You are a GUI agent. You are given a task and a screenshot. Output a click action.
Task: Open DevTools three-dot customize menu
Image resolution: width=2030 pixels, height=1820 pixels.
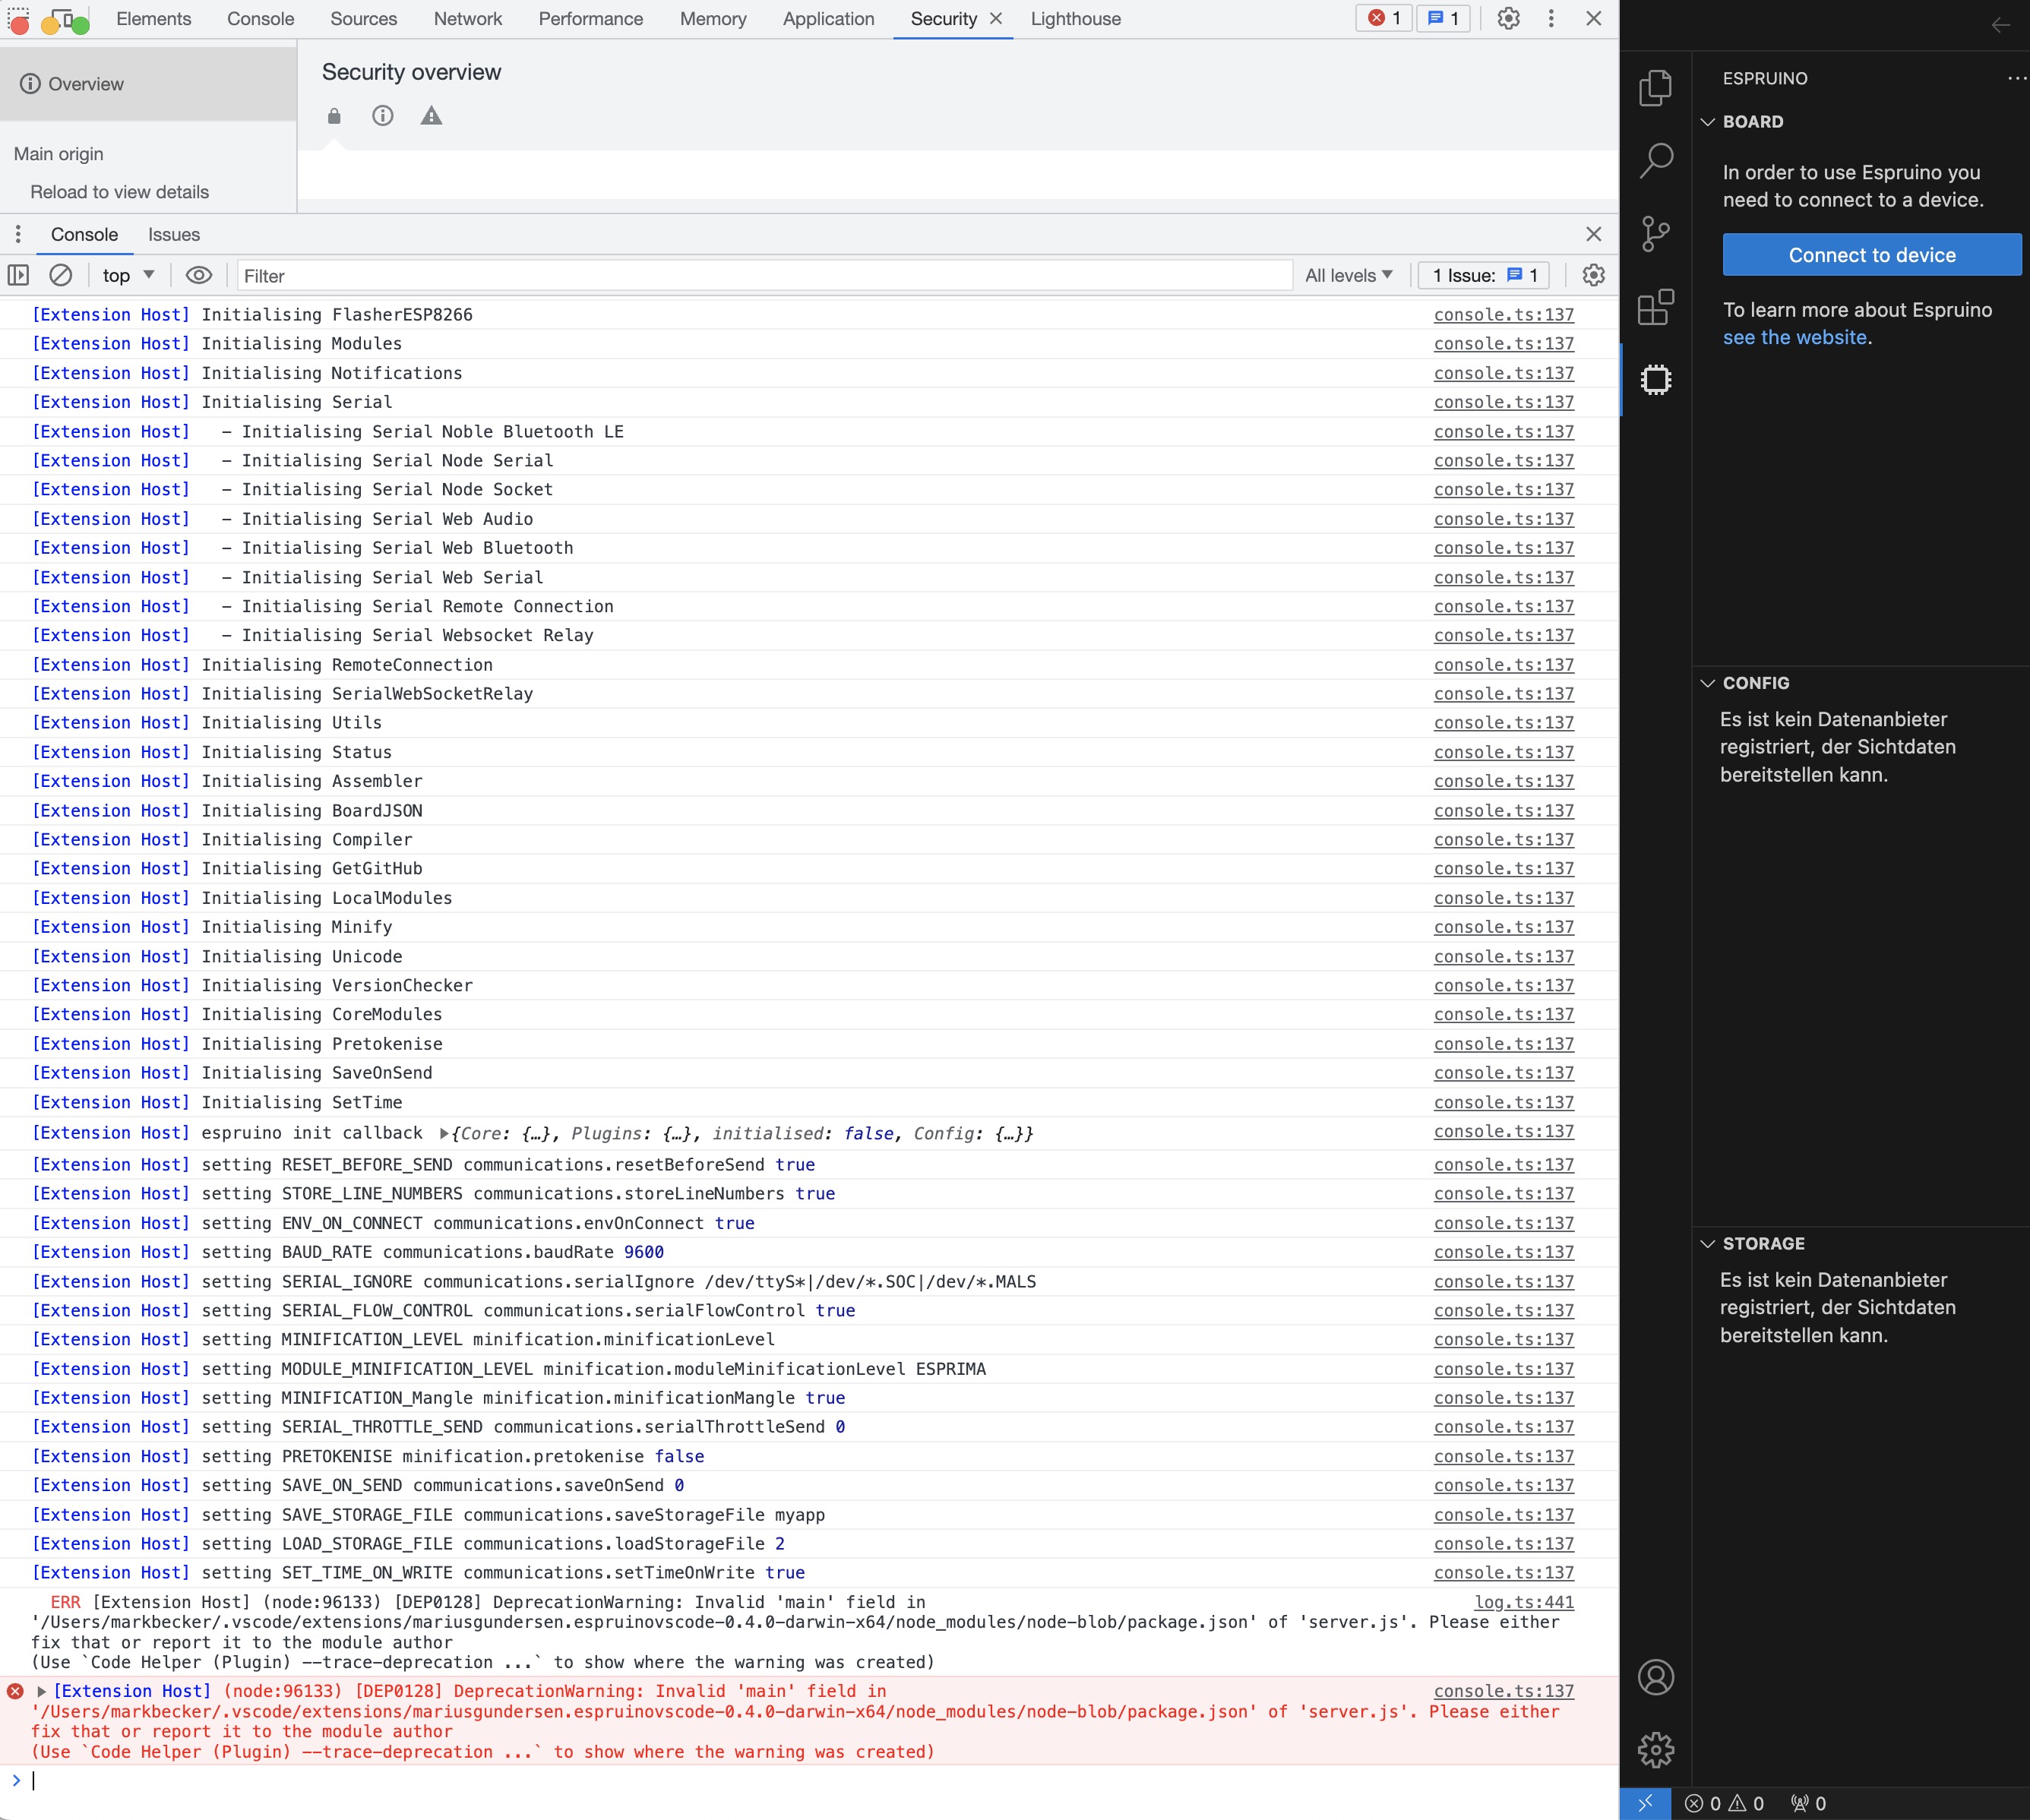point(1551,18)
